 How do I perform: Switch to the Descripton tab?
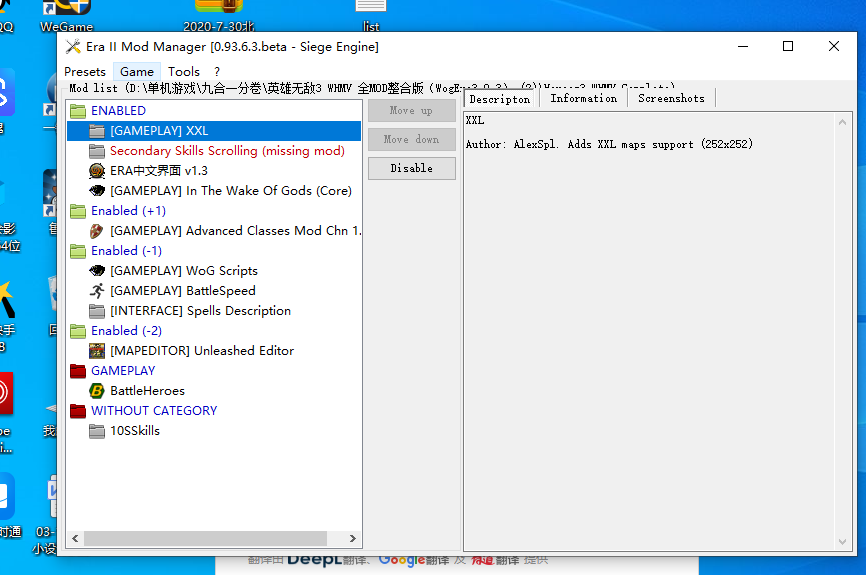[500, 99]
